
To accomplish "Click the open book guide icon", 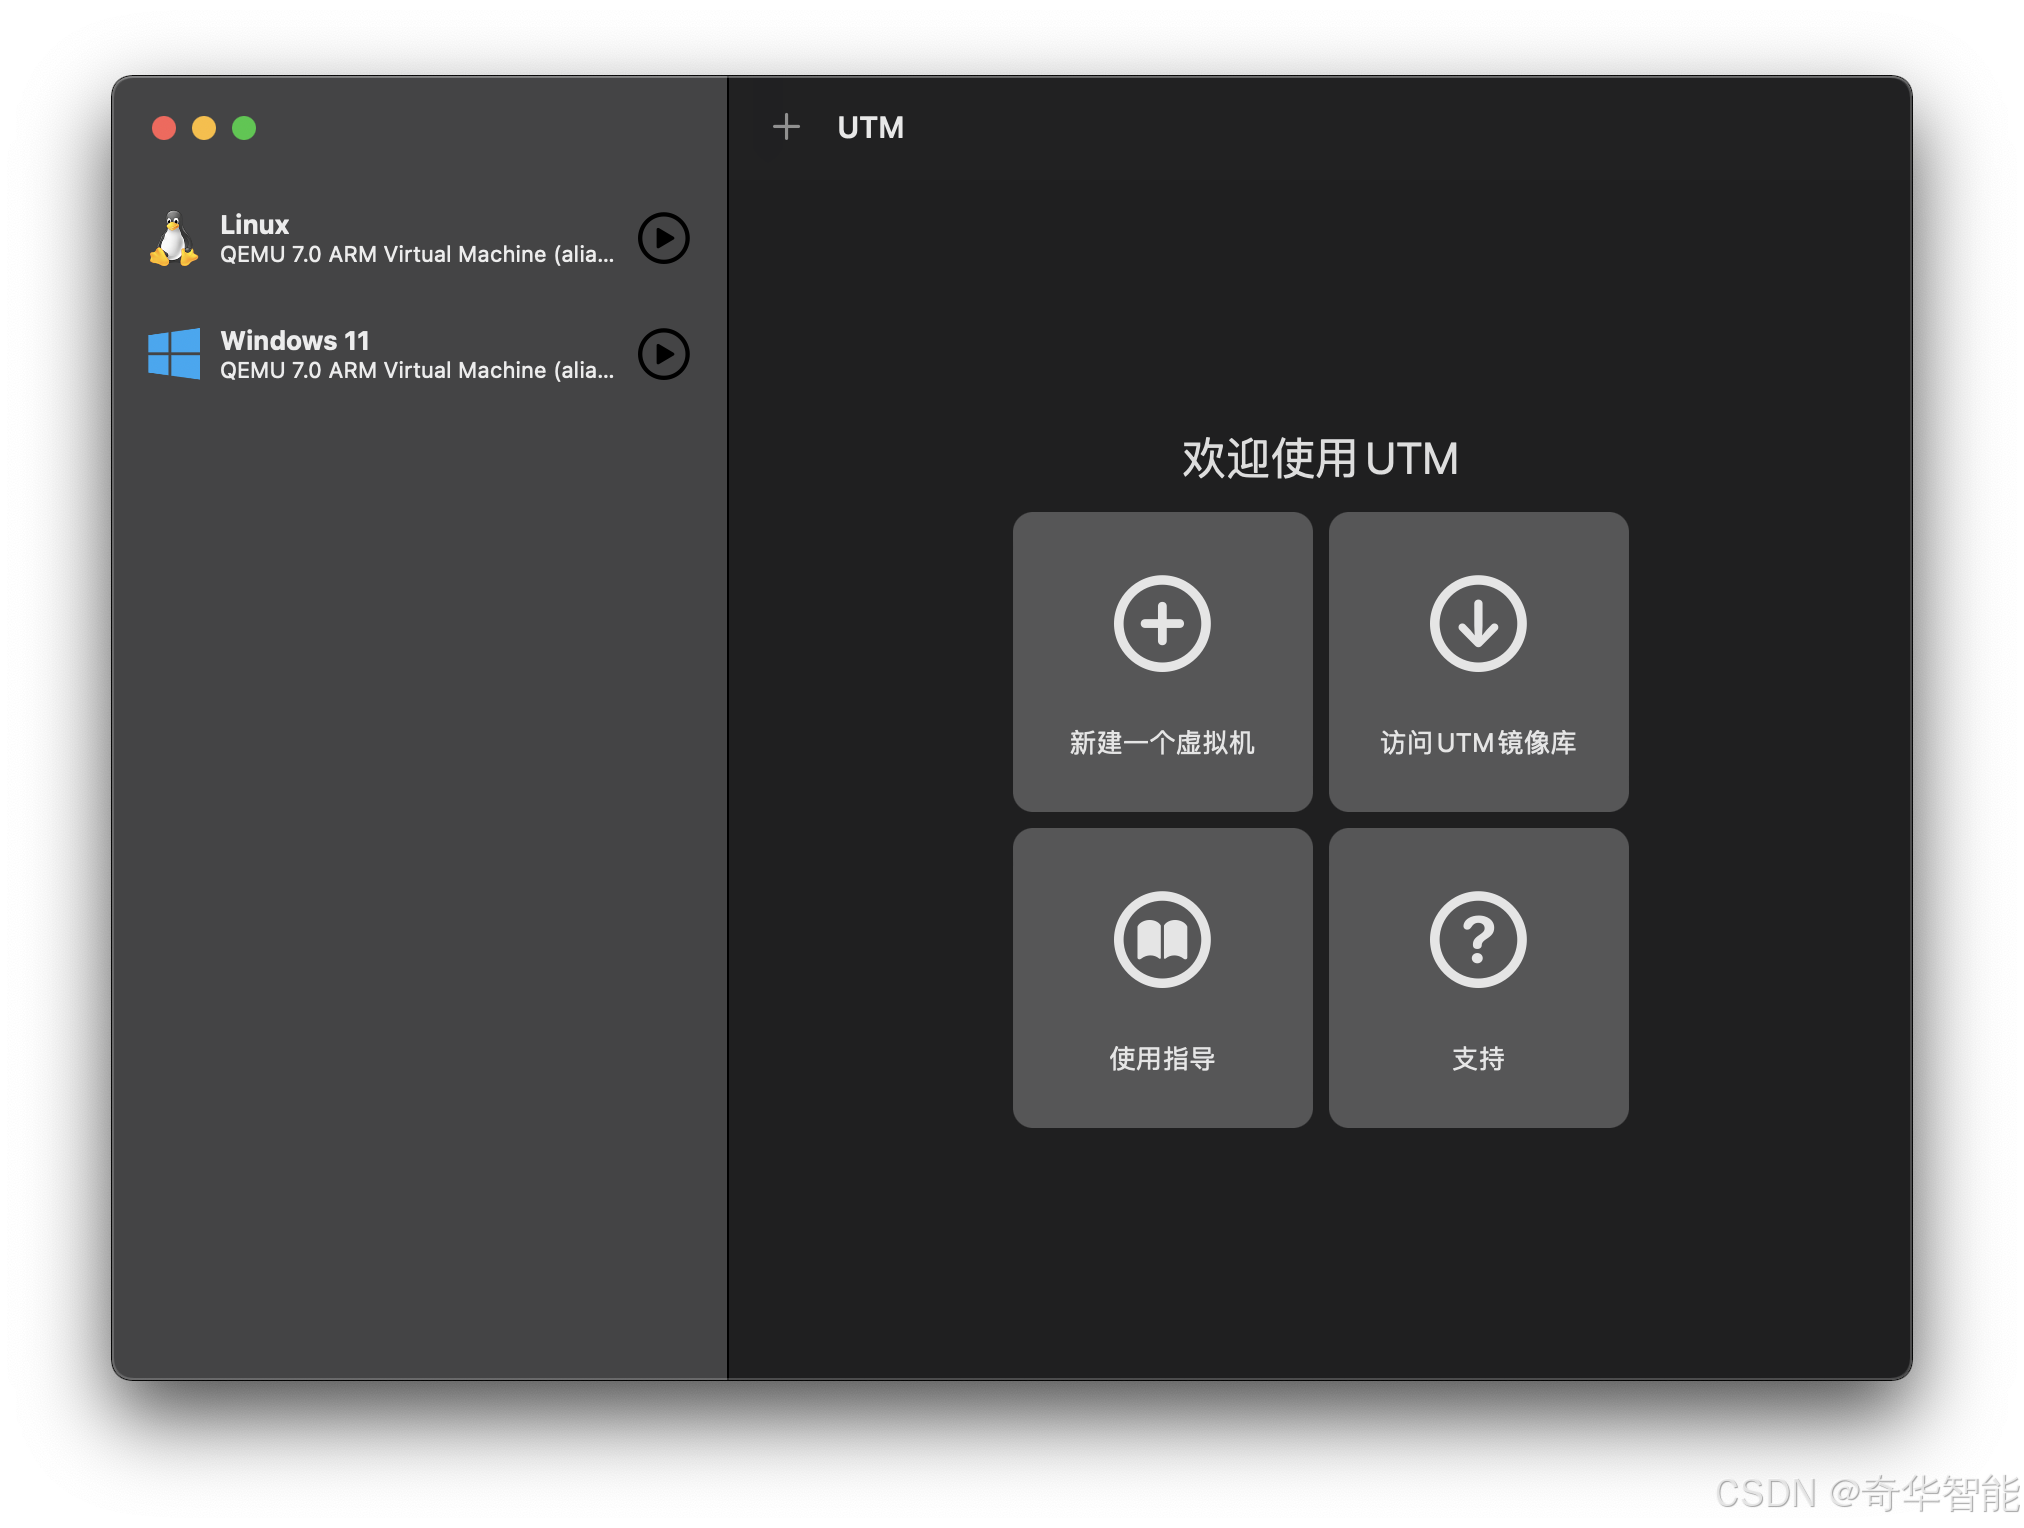I will [1162, 940].
